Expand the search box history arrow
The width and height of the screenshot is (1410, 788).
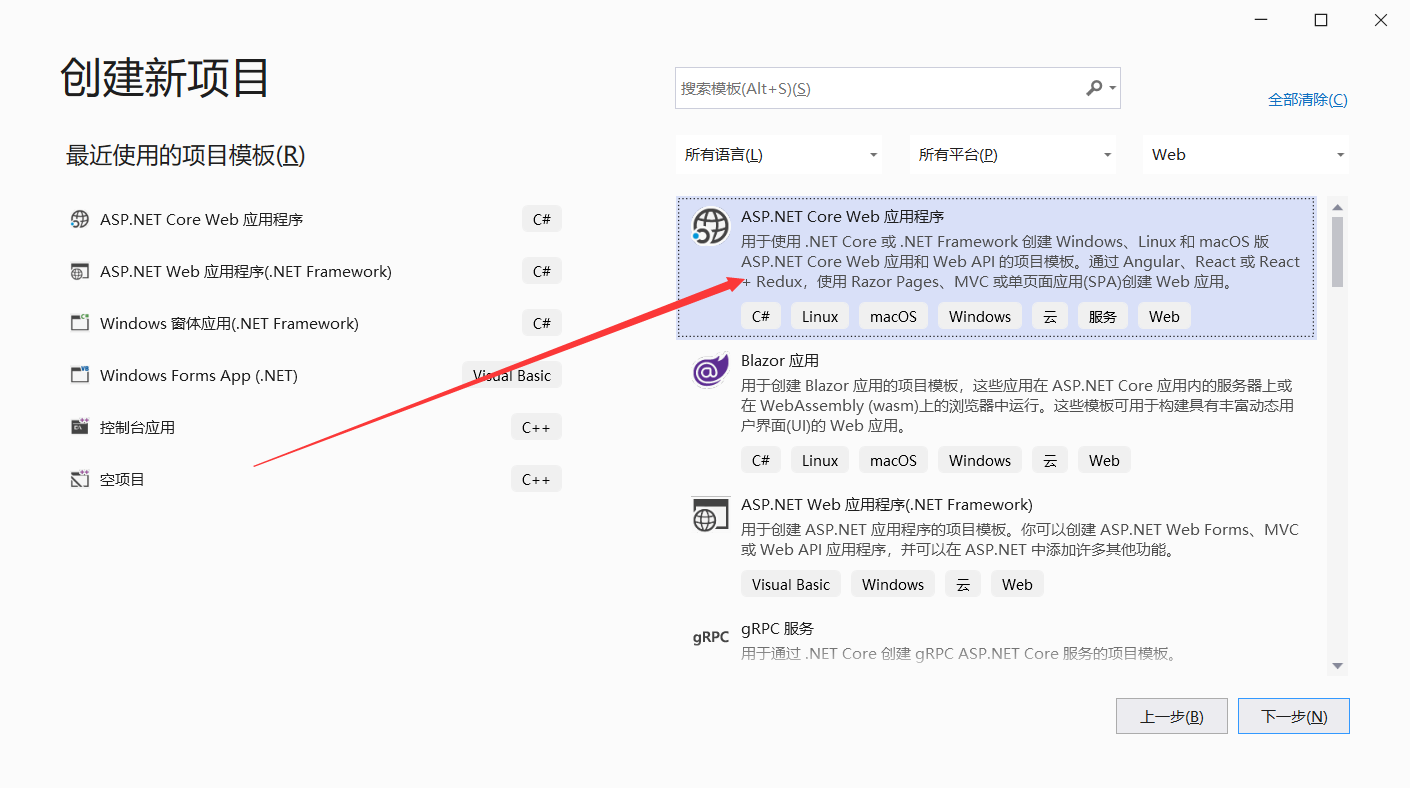(x=1113, y=88)
